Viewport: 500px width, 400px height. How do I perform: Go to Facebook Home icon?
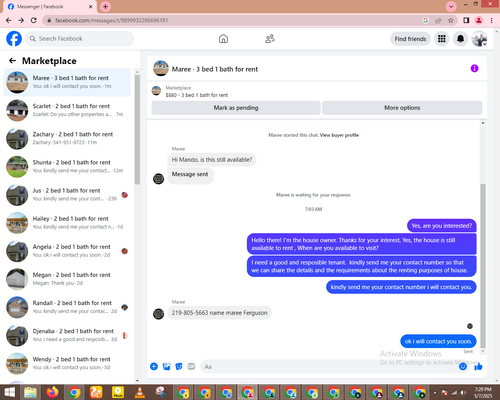223,39
